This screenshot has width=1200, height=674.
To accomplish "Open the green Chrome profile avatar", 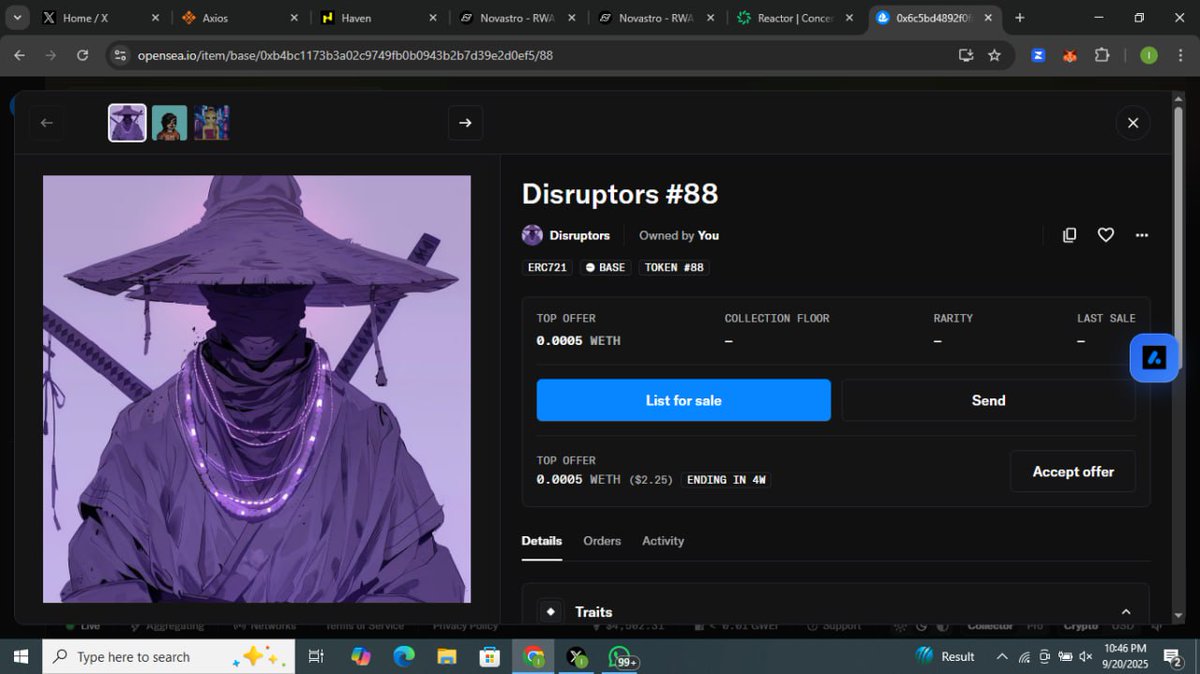I will click(x=1148, y=55).
